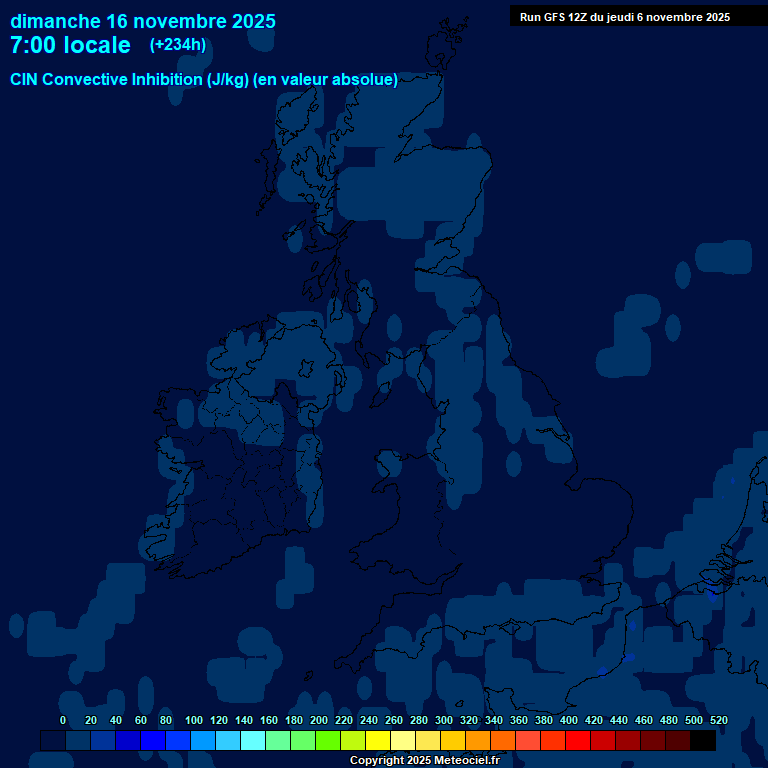Click the orange-red swatch between 360 and 380
768x768 pixels.
point(528,740)
